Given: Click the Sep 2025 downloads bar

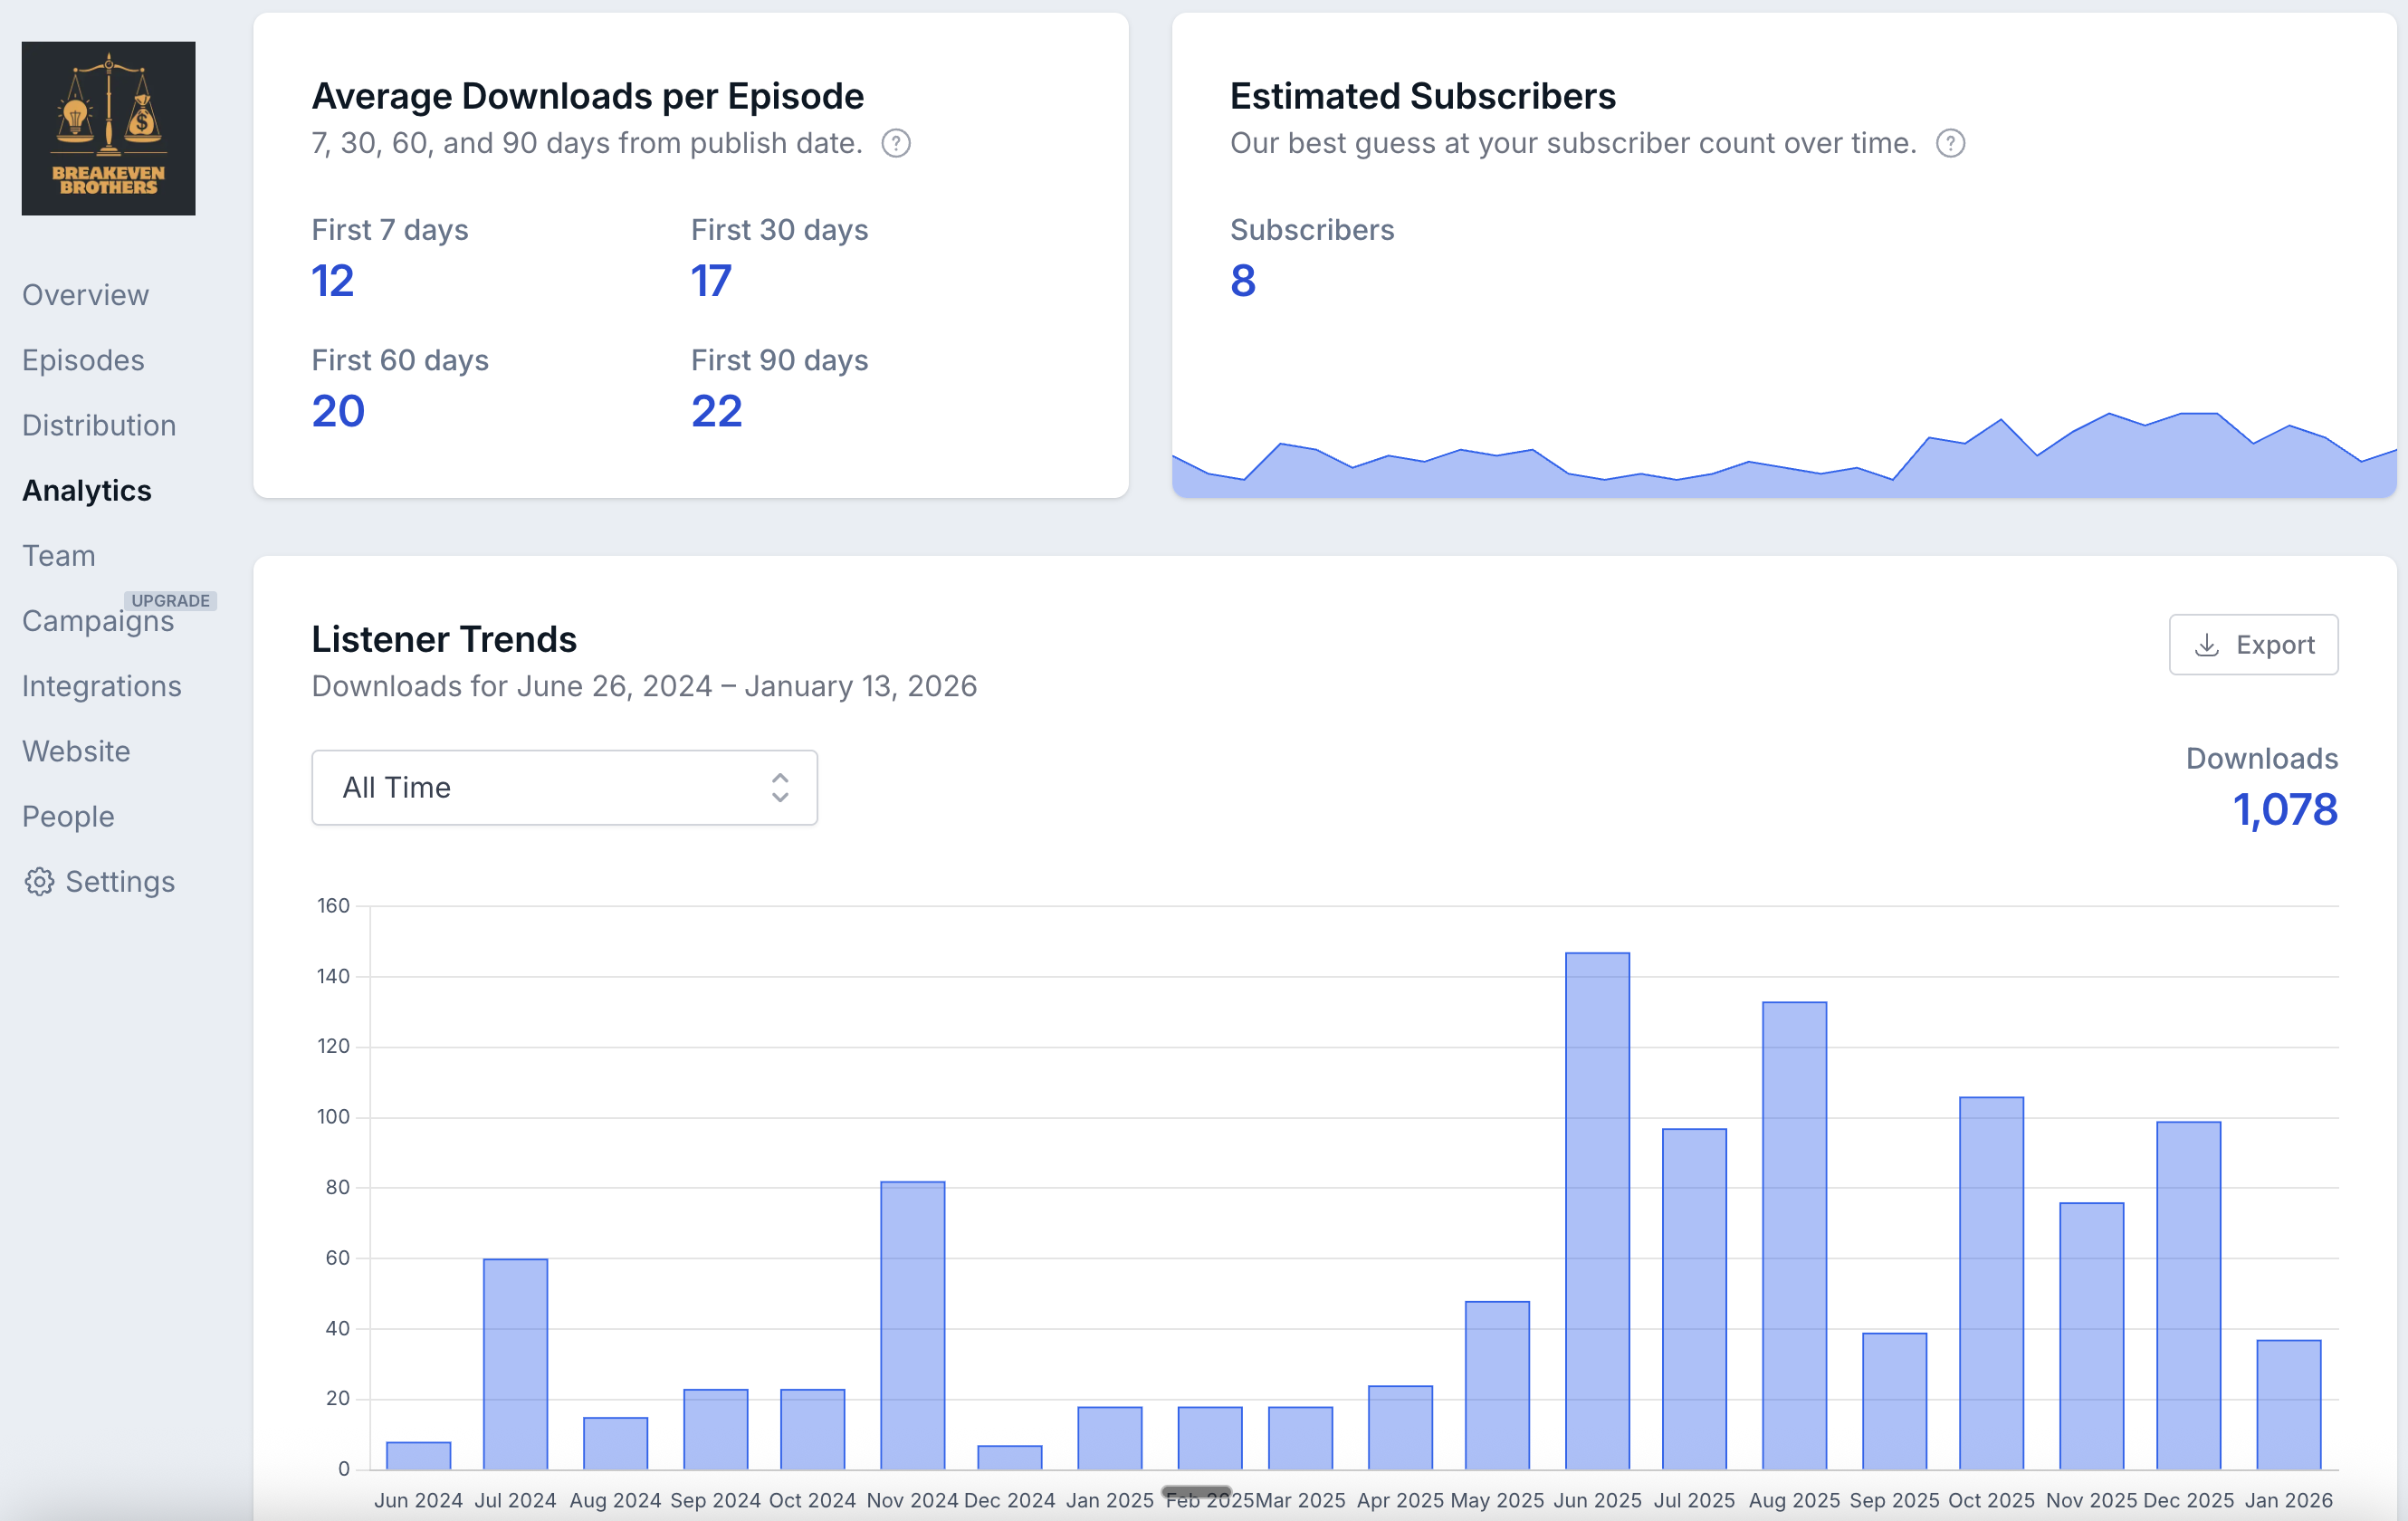Looking at the screenshot, I should pyautogui.click(x=1894, y=1401).
